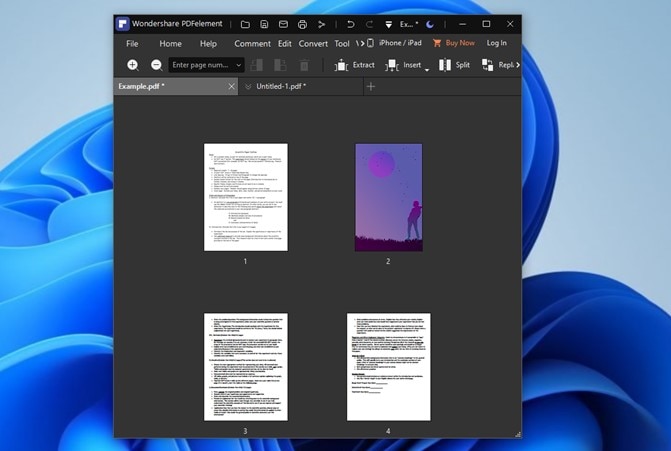
Task: Click the Extract label text
Action: (x=364, y=65)
